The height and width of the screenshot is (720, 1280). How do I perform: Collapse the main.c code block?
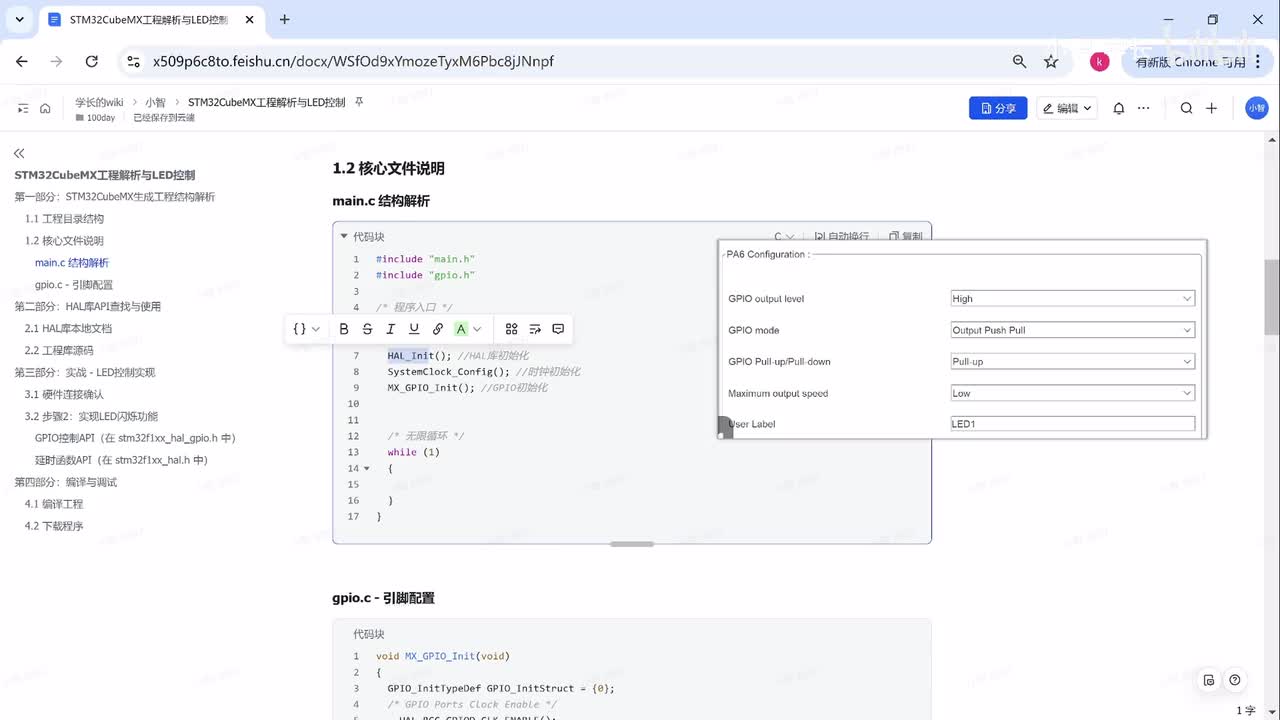point(345,237)
